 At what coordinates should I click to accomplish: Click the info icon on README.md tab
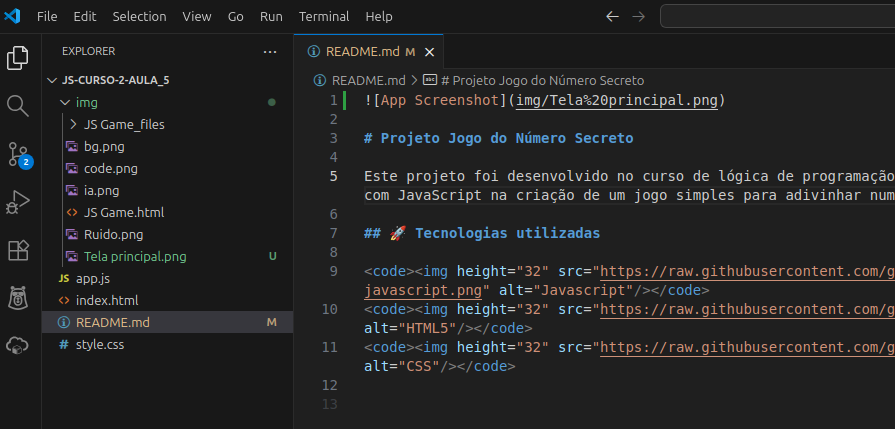(313, 51)
